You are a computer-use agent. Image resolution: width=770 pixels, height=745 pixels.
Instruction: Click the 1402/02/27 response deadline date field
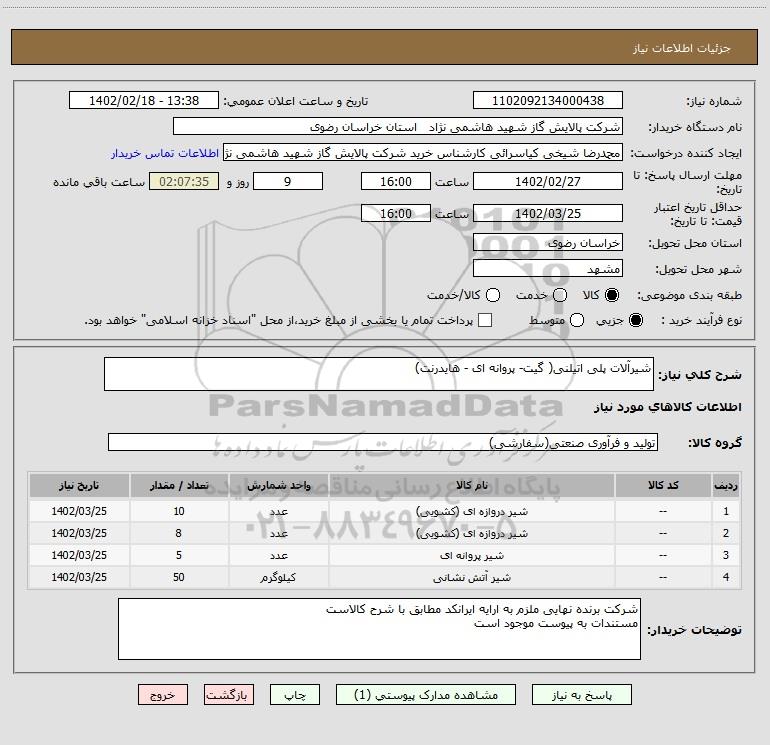point(548,182)
